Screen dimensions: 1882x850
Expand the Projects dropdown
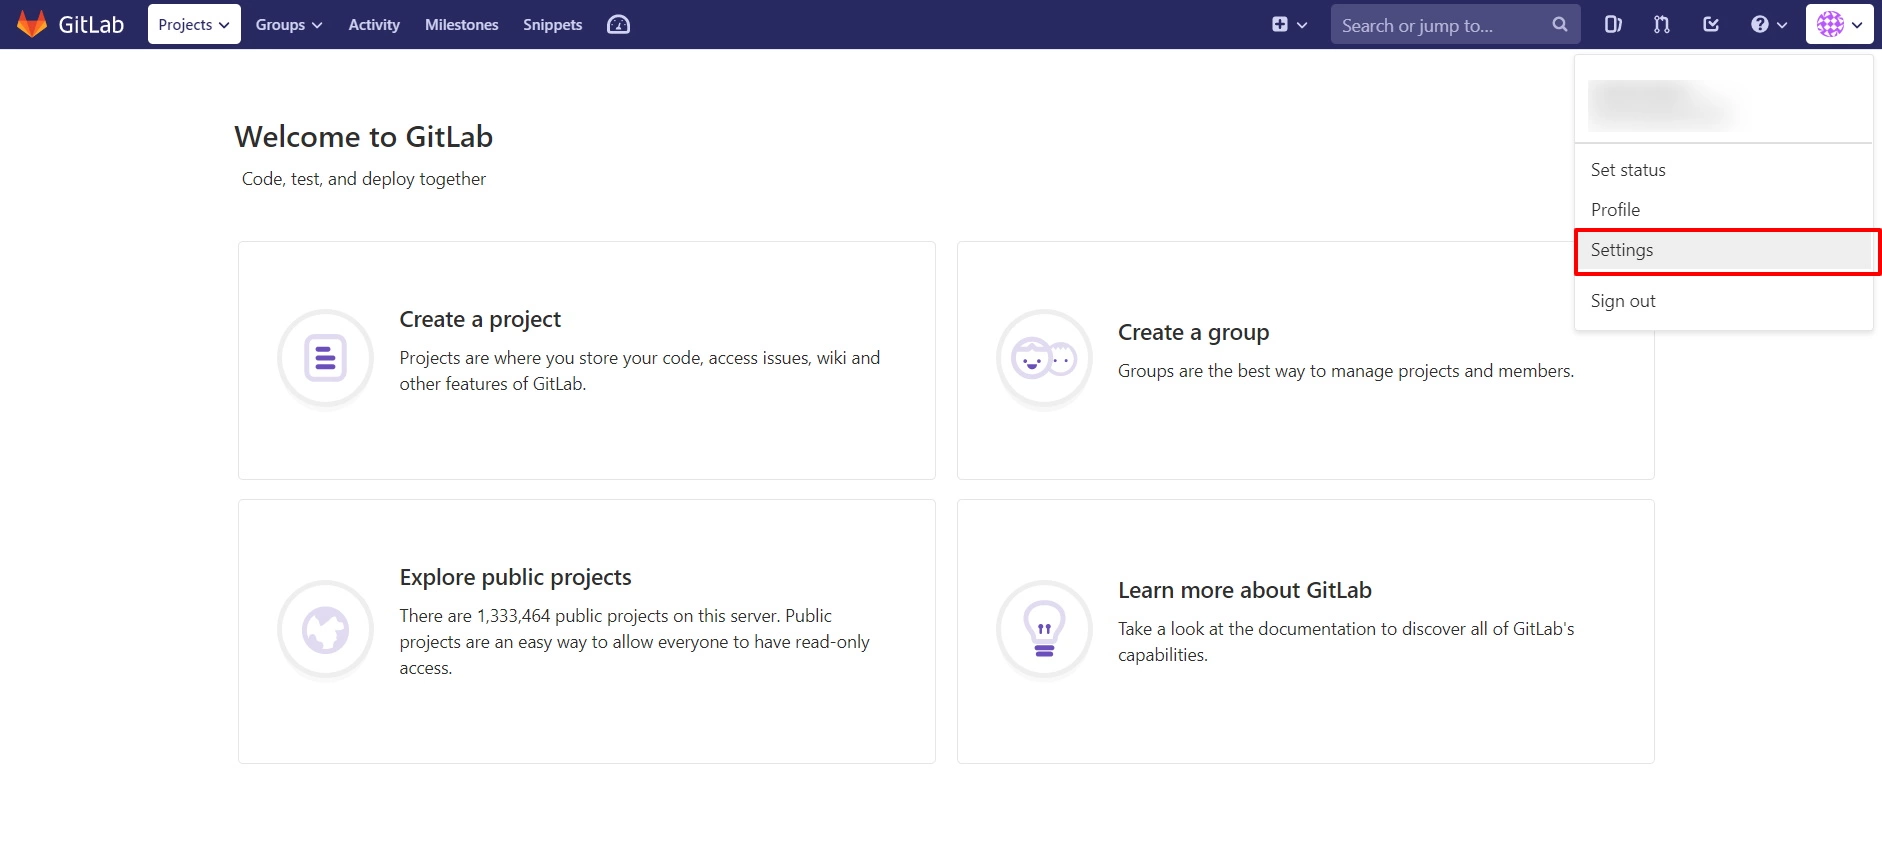click(194, 25)
